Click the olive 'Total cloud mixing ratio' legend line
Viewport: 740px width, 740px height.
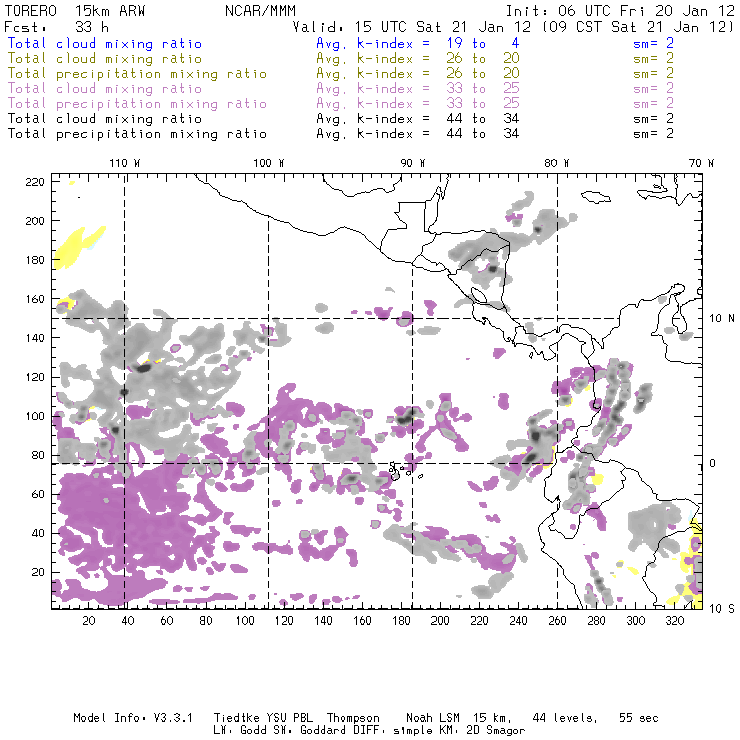[105, 59]
